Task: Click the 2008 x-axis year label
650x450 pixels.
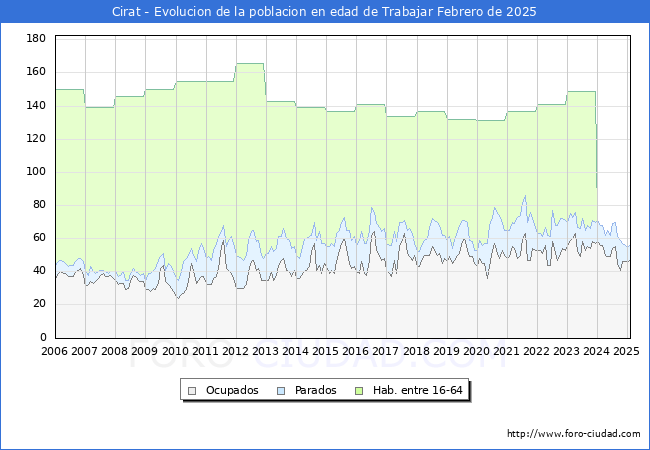Action: point(114,351)
